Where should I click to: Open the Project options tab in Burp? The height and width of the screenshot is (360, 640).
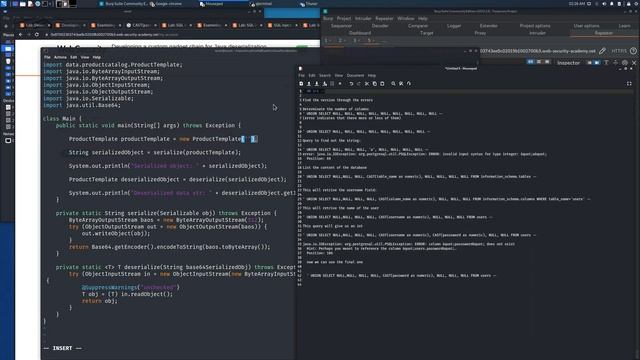(535, 26)
